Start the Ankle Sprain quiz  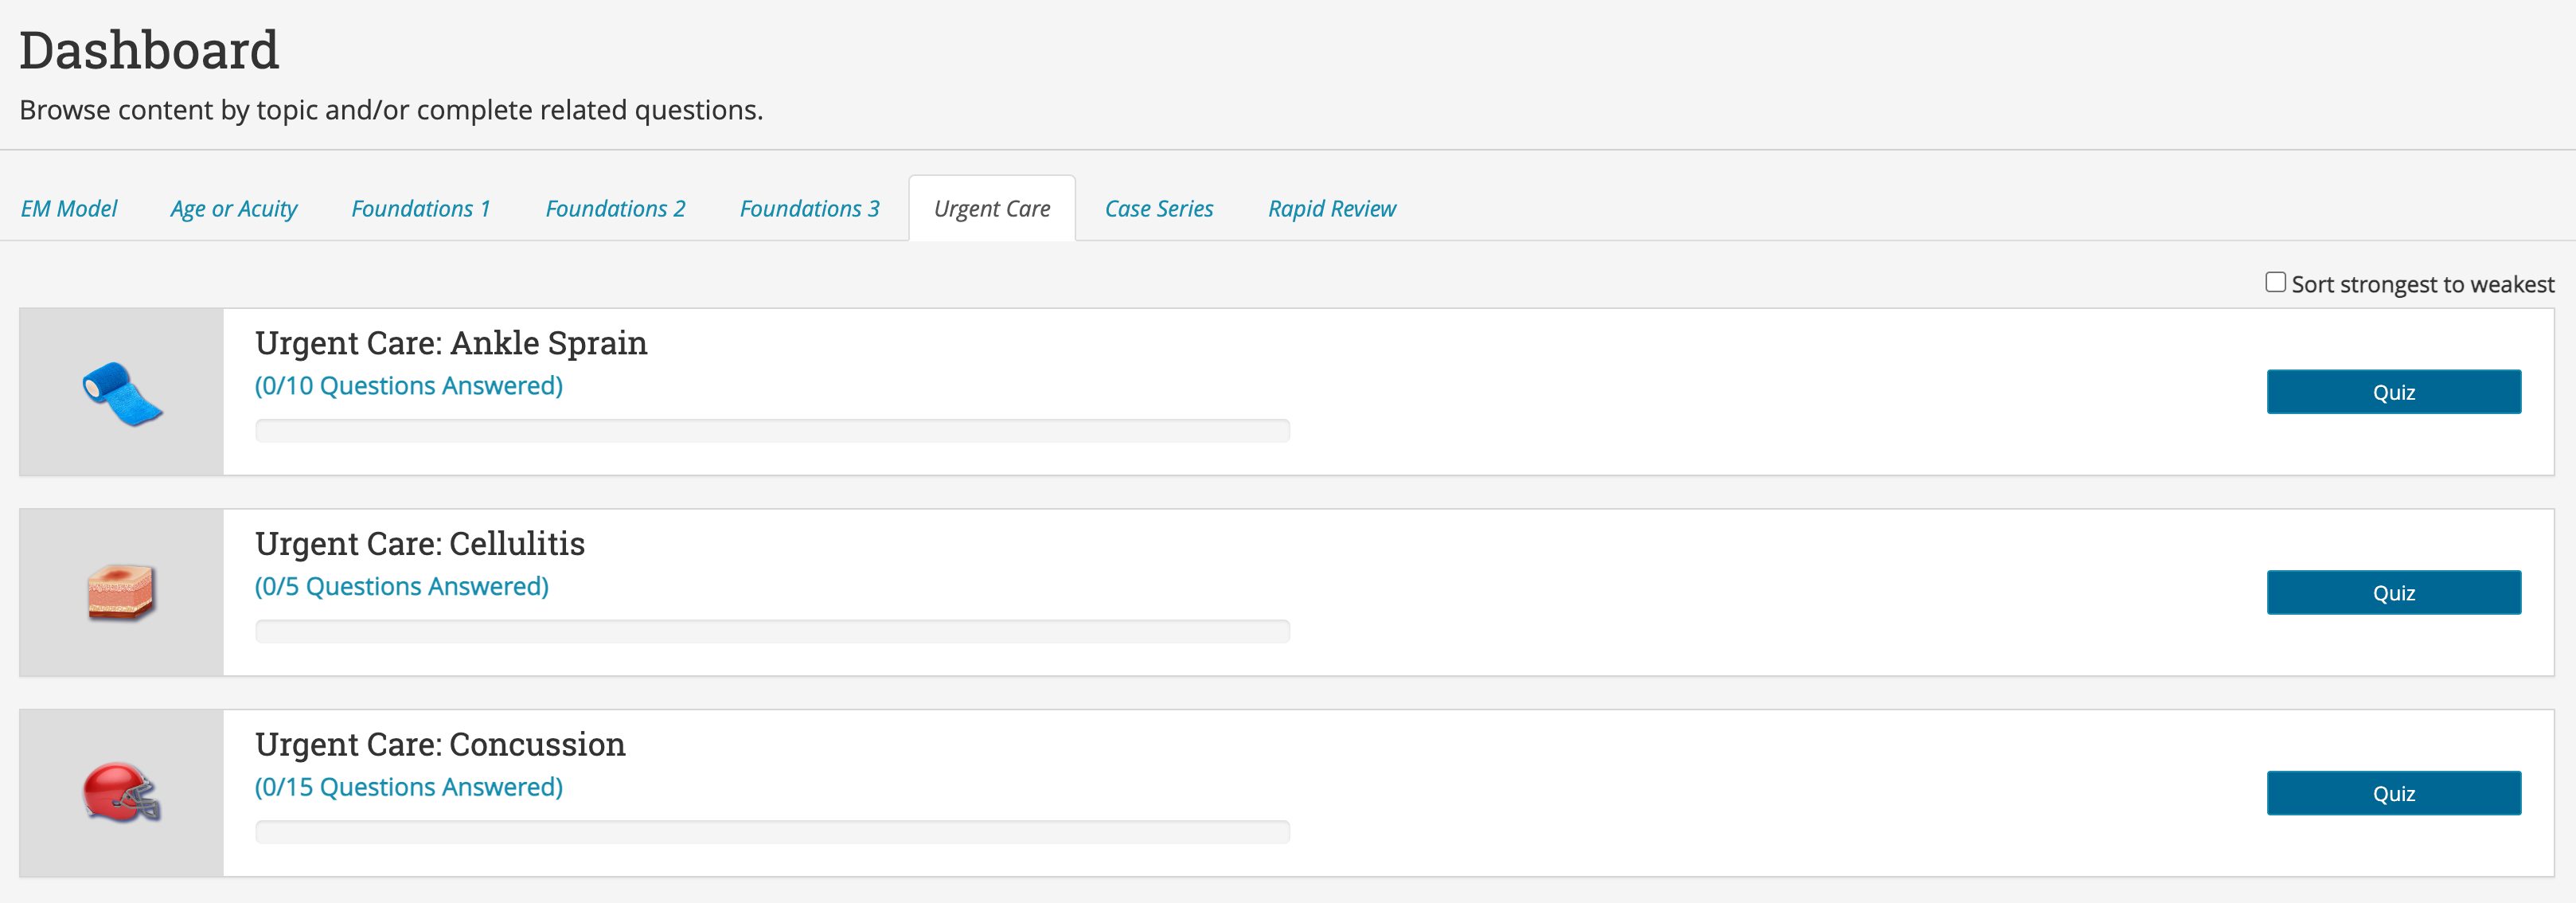pyautogui.click(x=2393, y=391)
